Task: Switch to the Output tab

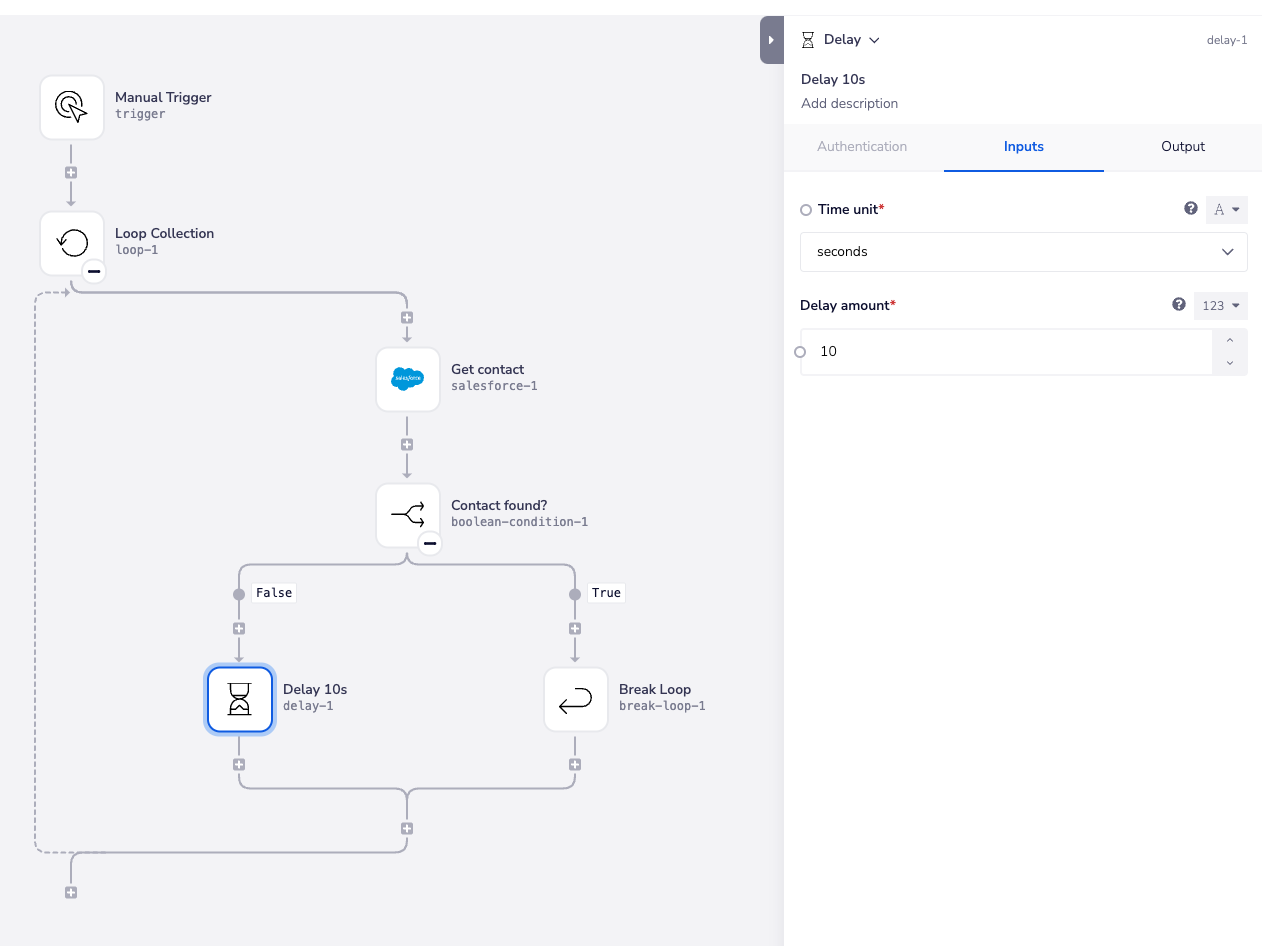Action: [1183, 146]
